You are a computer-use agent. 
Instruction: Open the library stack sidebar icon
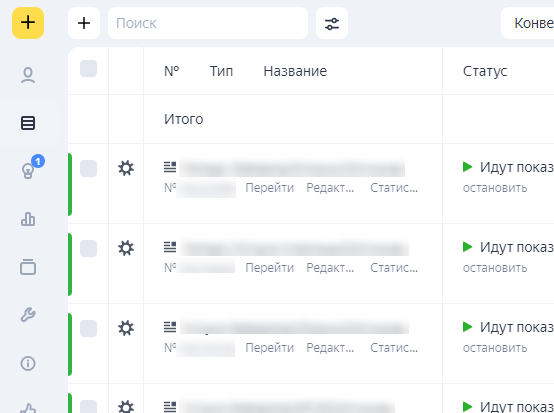click(28, 267)
